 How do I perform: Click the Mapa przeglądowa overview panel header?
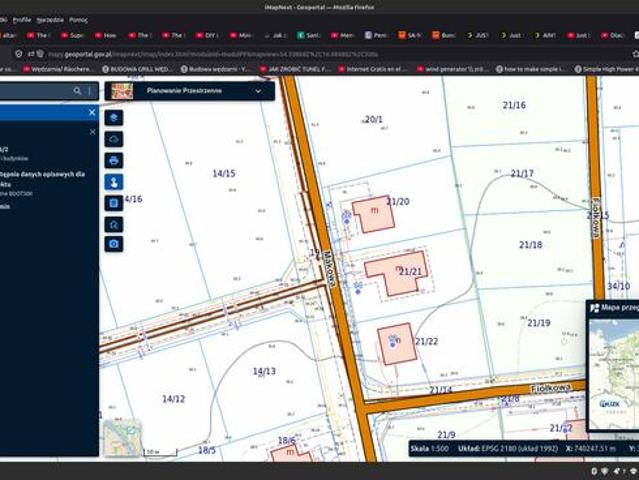pos(613,308)
